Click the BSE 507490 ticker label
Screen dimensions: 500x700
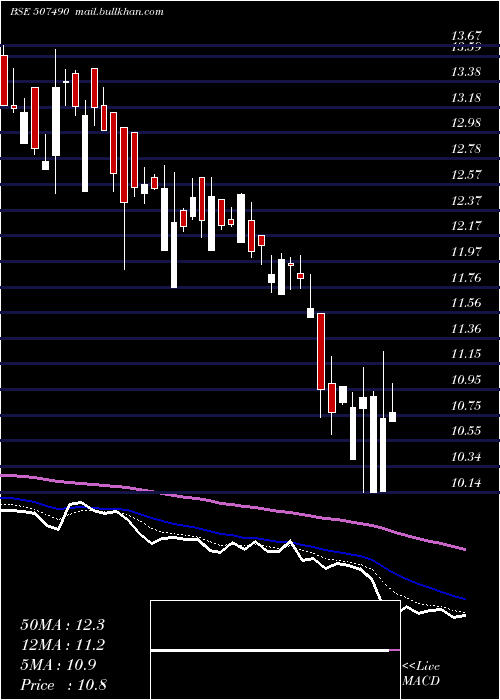40,11
